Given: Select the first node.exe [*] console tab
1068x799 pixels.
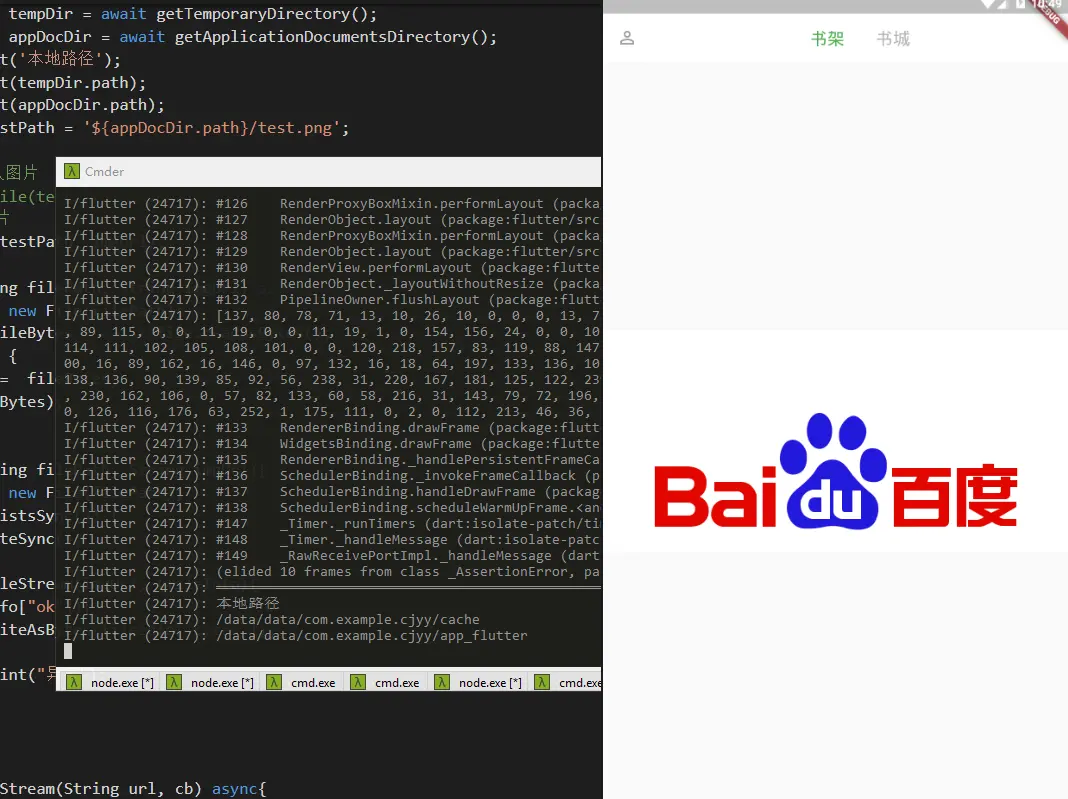Looking at the screenshot, I should [112, 683].
